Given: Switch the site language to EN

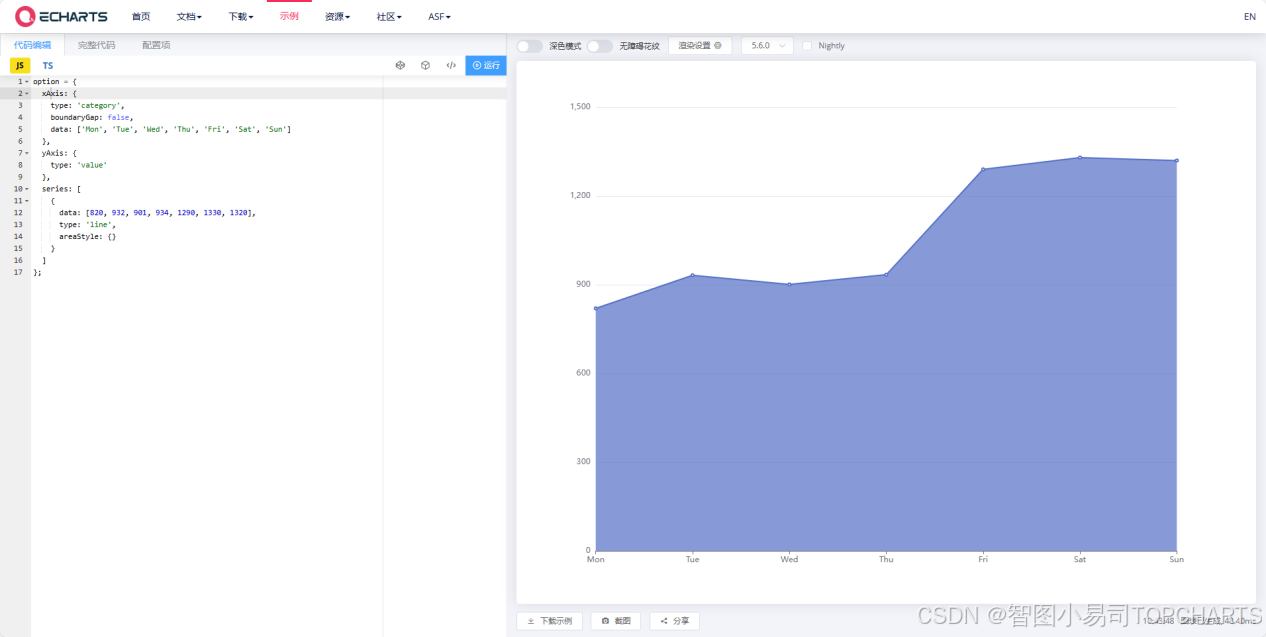Looking at the screenshot, I should click(1249, 17).
